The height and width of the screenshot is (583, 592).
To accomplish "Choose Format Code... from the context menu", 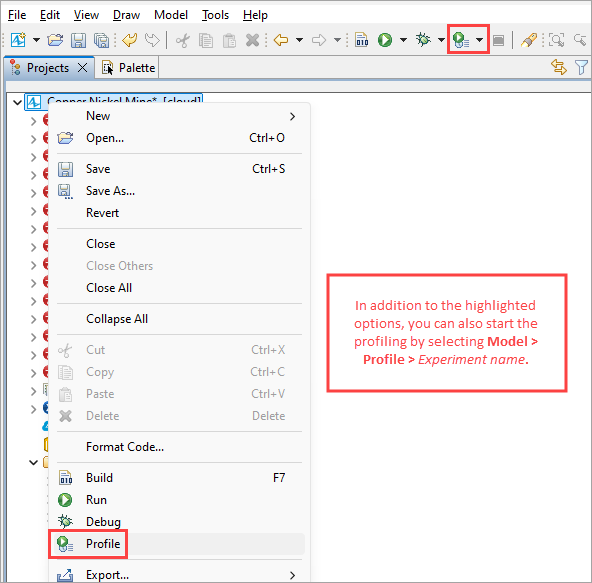I will click(178, 447).
